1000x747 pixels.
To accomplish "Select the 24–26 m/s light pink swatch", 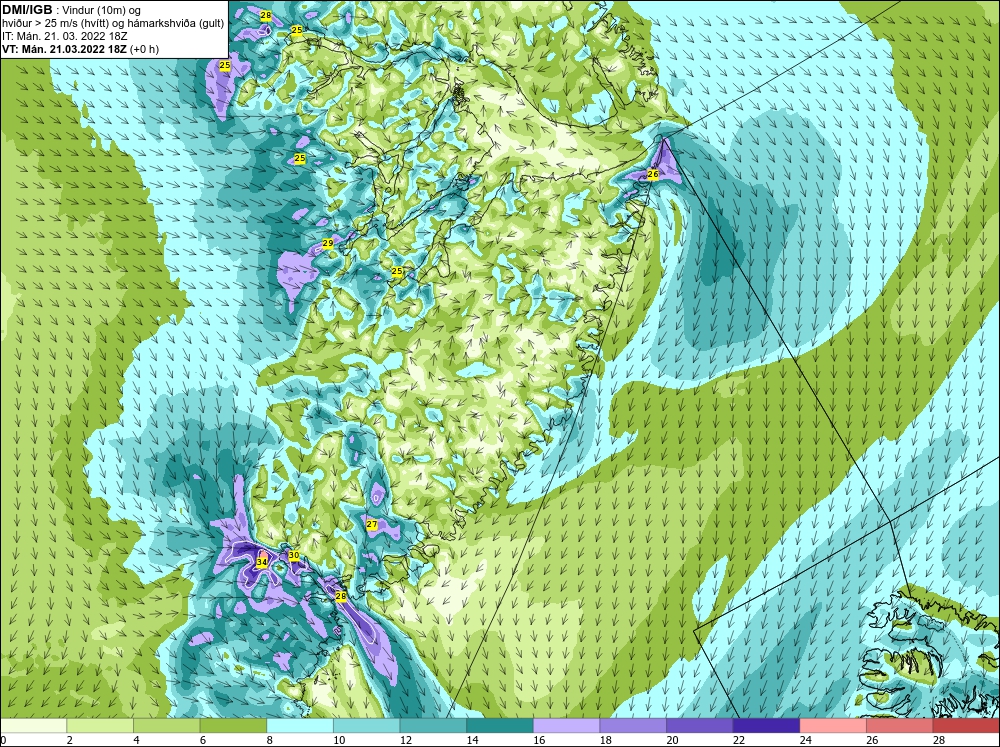I will 833,725.
